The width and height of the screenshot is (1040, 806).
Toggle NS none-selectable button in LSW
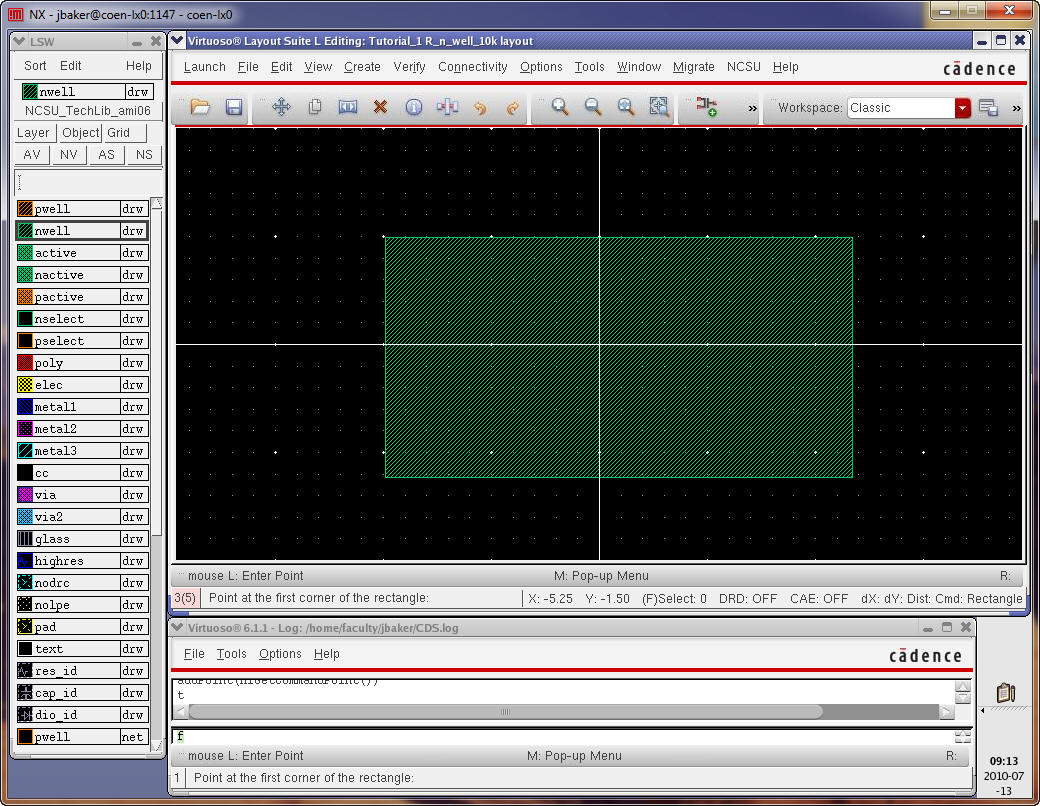144,155
